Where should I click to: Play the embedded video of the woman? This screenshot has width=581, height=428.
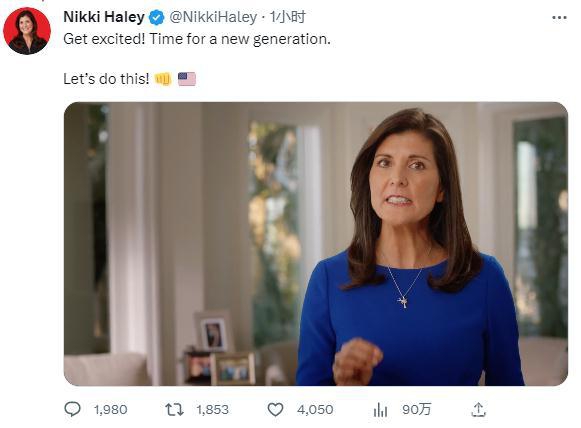coord(316,244)
